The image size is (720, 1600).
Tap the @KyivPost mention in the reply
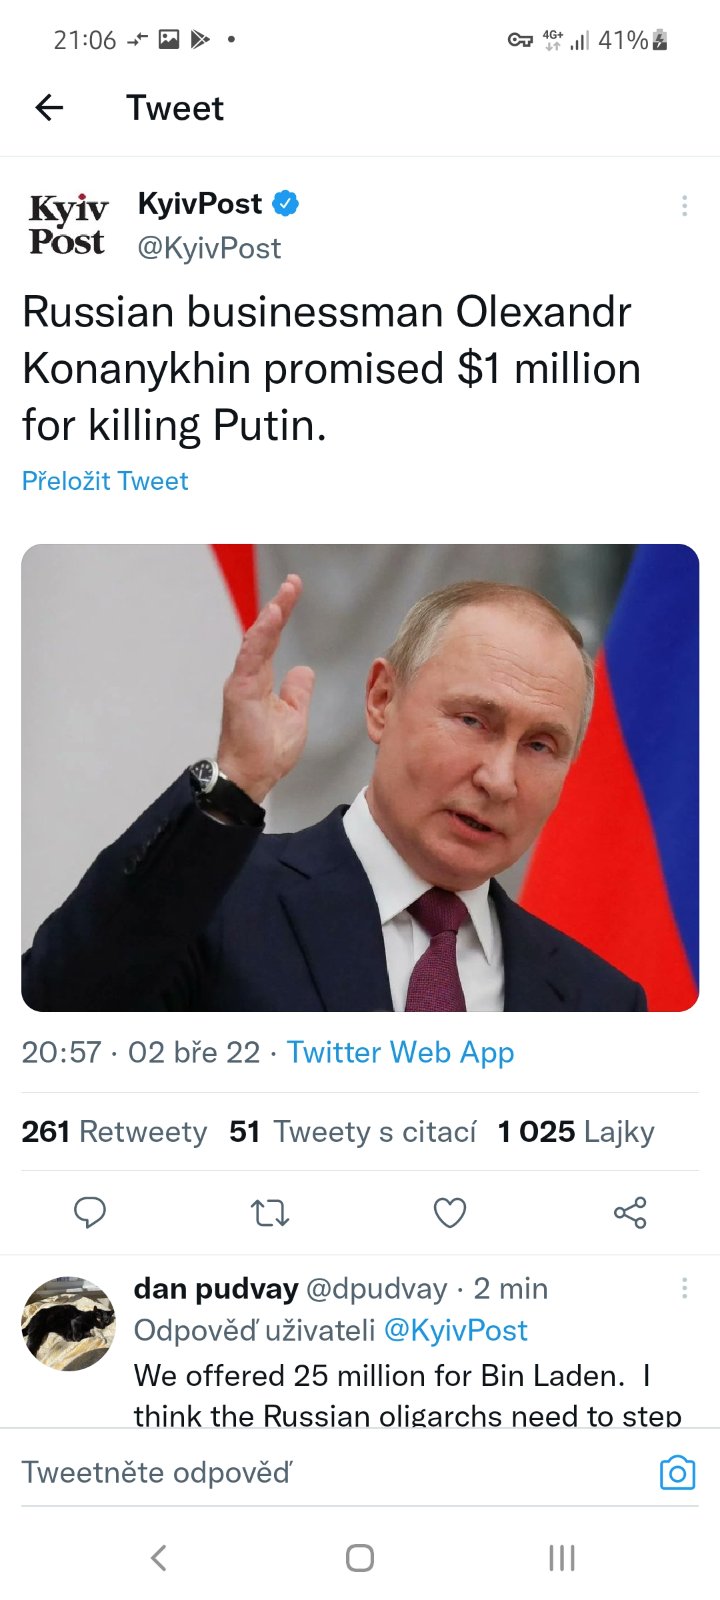[455, 1330]
